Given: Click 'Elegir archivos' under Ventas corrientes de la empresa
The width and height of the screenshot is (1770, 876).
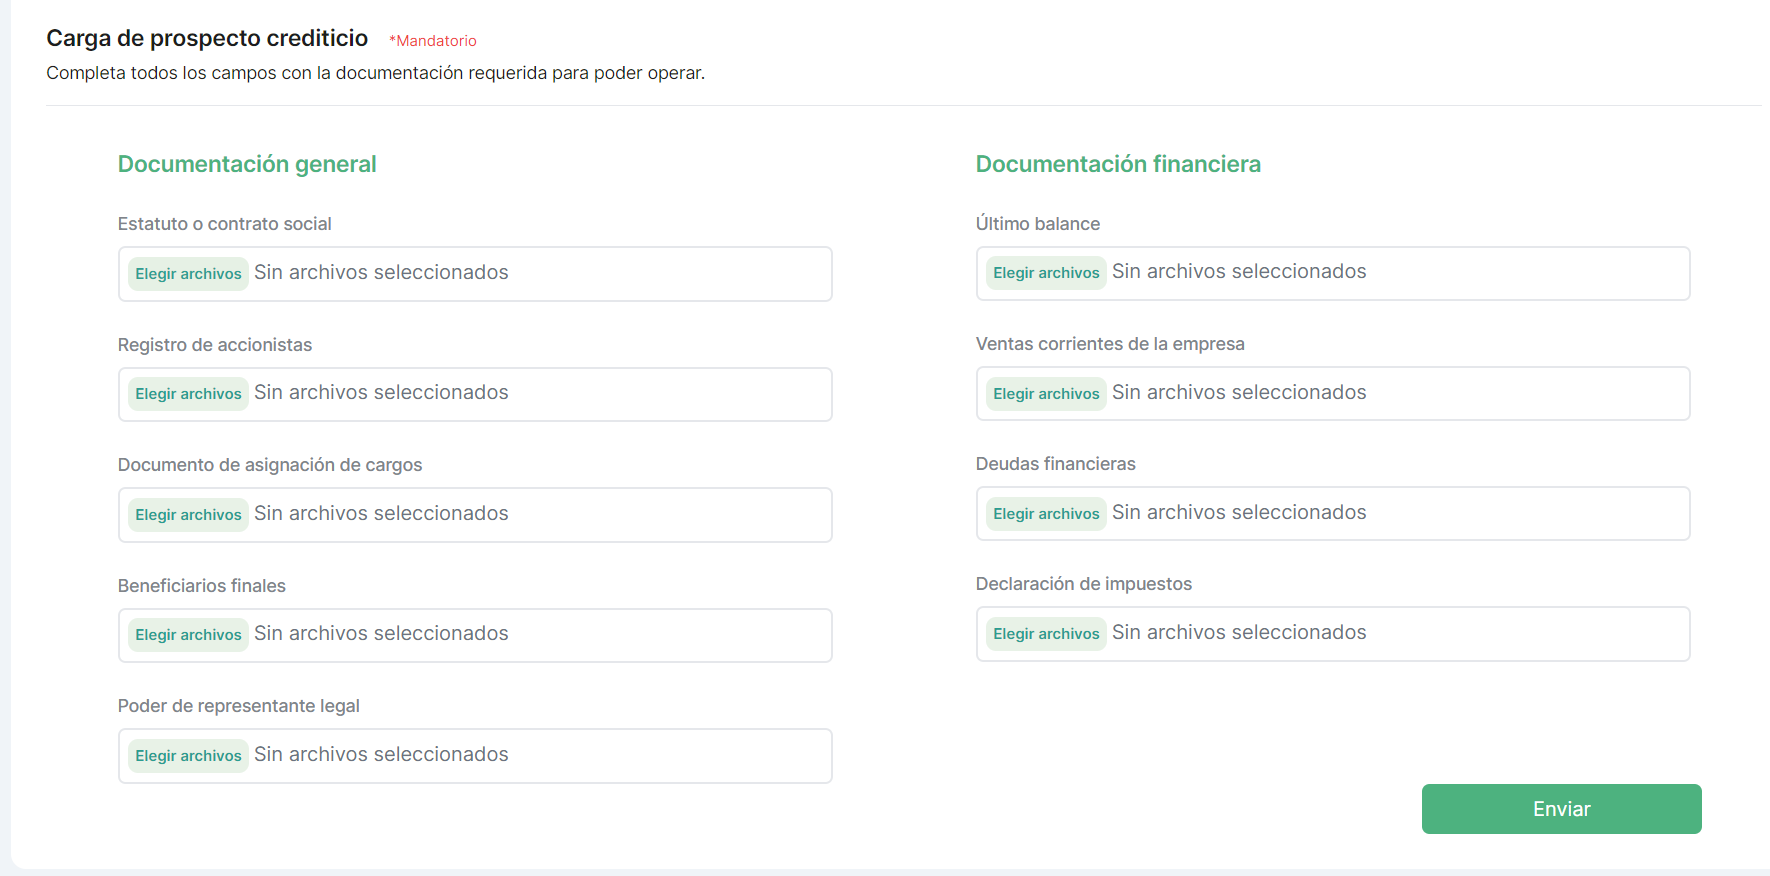Looking at the screenshot, I should 1046,394.
